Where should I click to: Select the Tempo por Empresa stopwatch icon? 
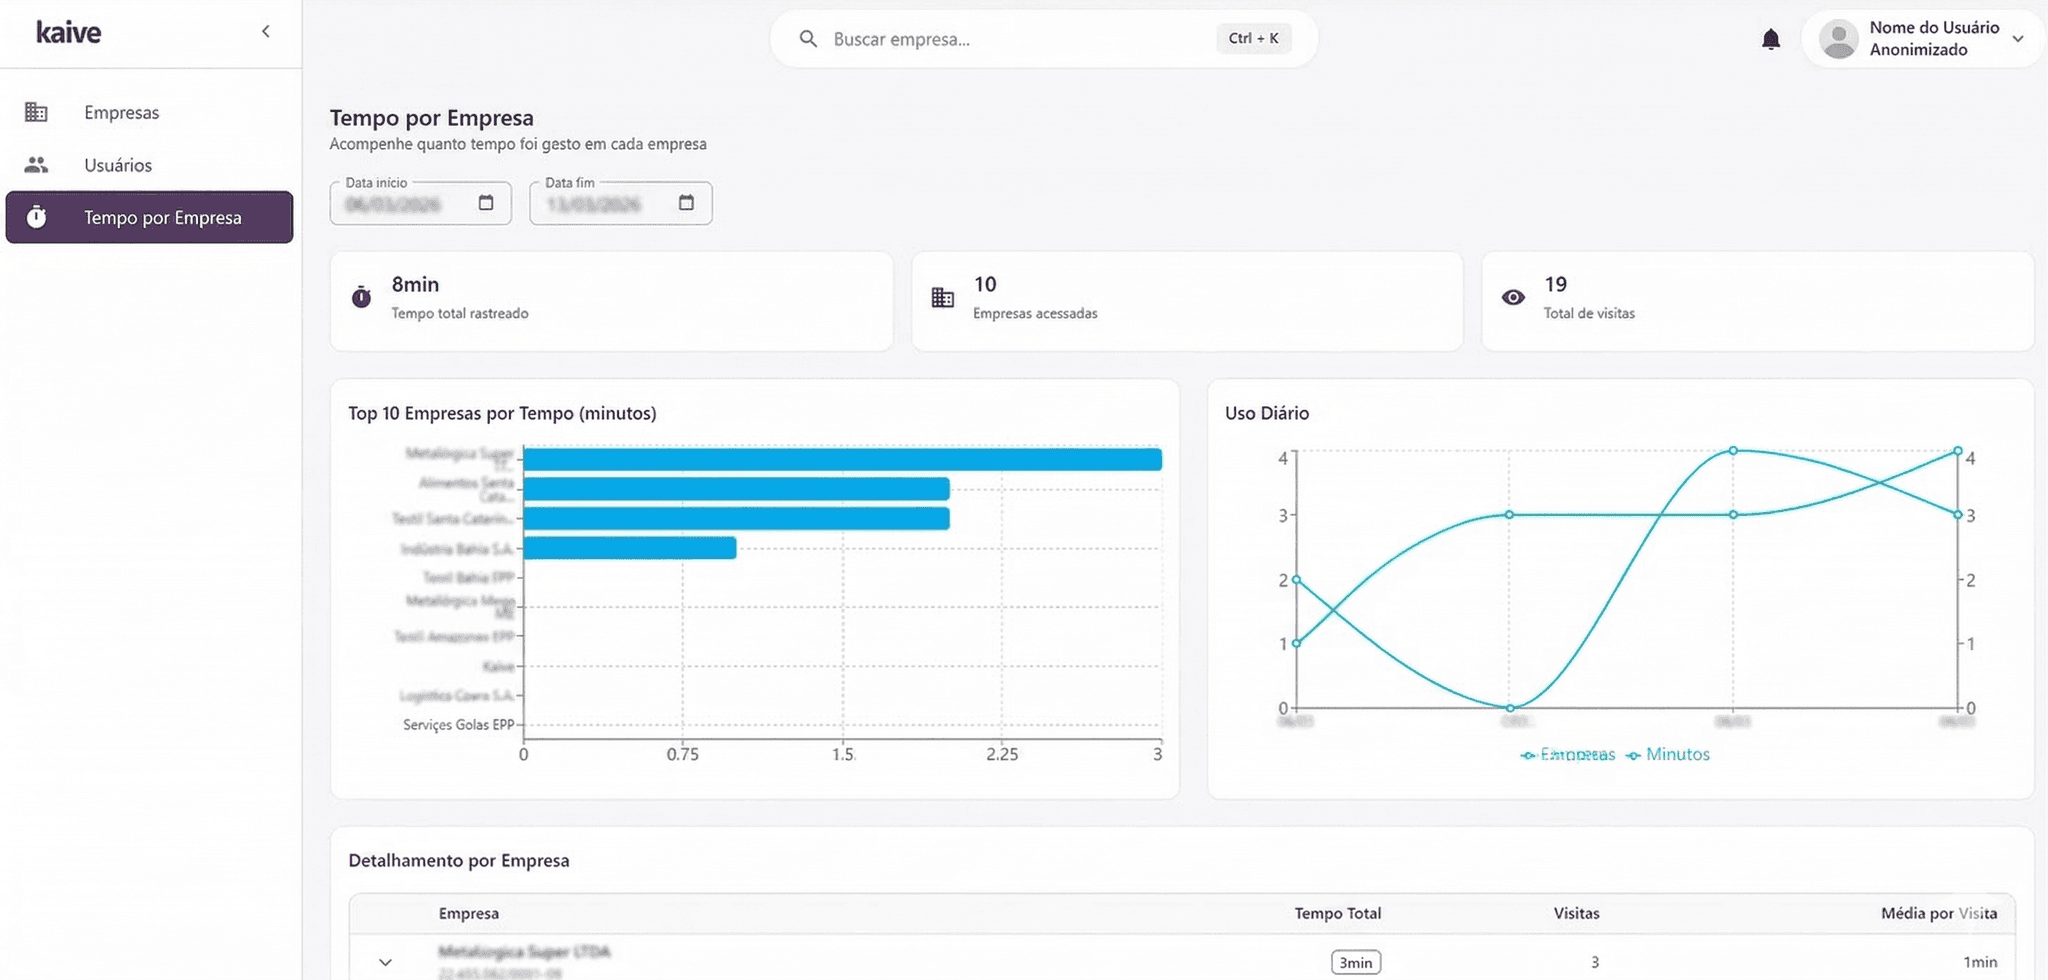pos(37,217)
